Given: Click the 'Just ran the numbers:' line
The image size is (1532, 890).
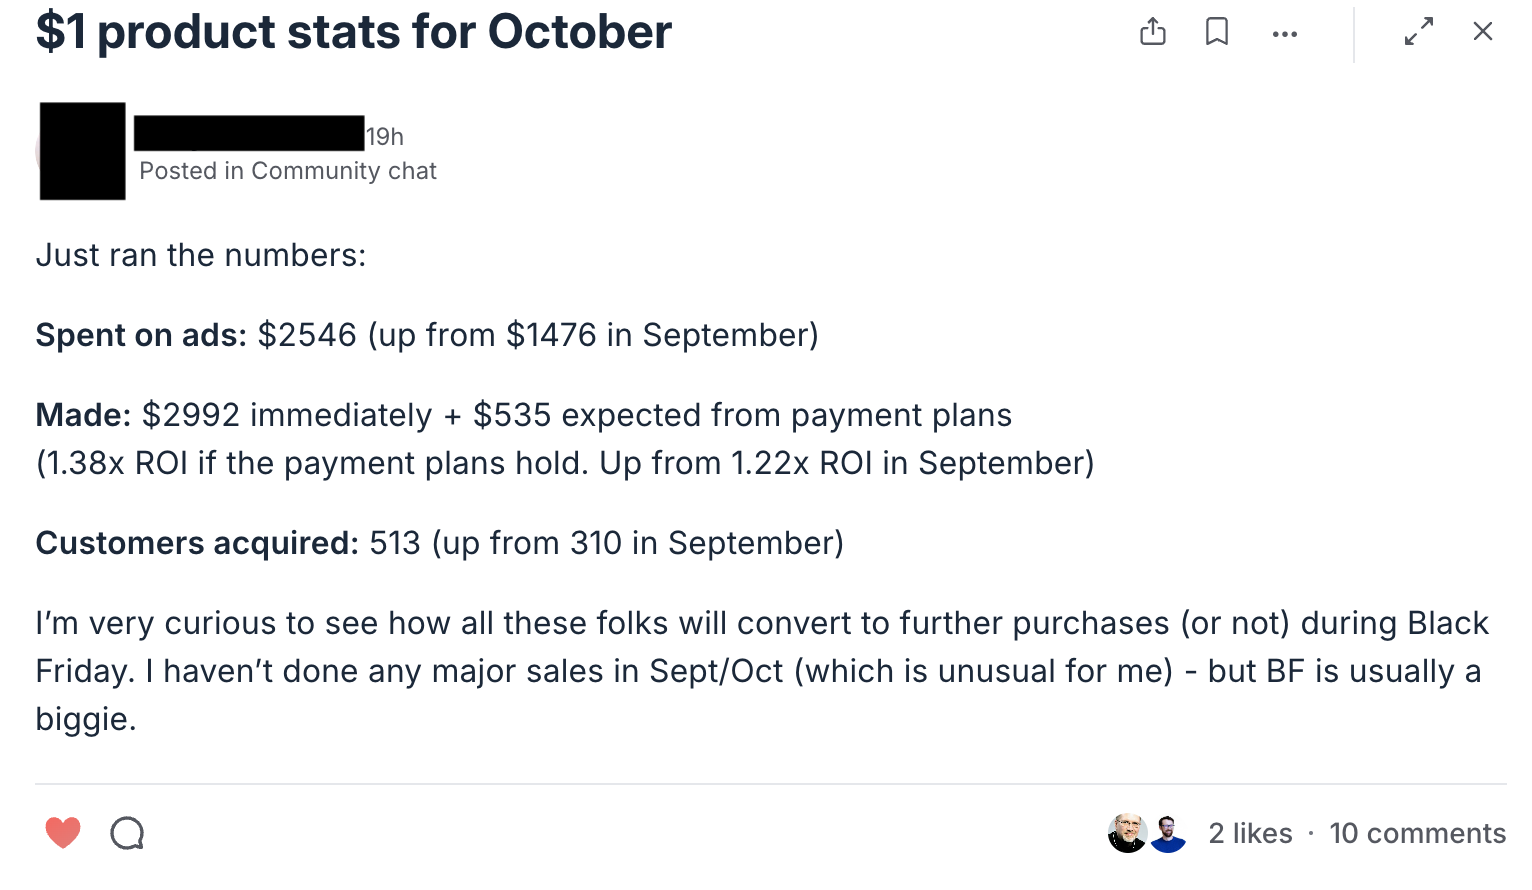Looking at the screenshot, I should pos(201,255).
